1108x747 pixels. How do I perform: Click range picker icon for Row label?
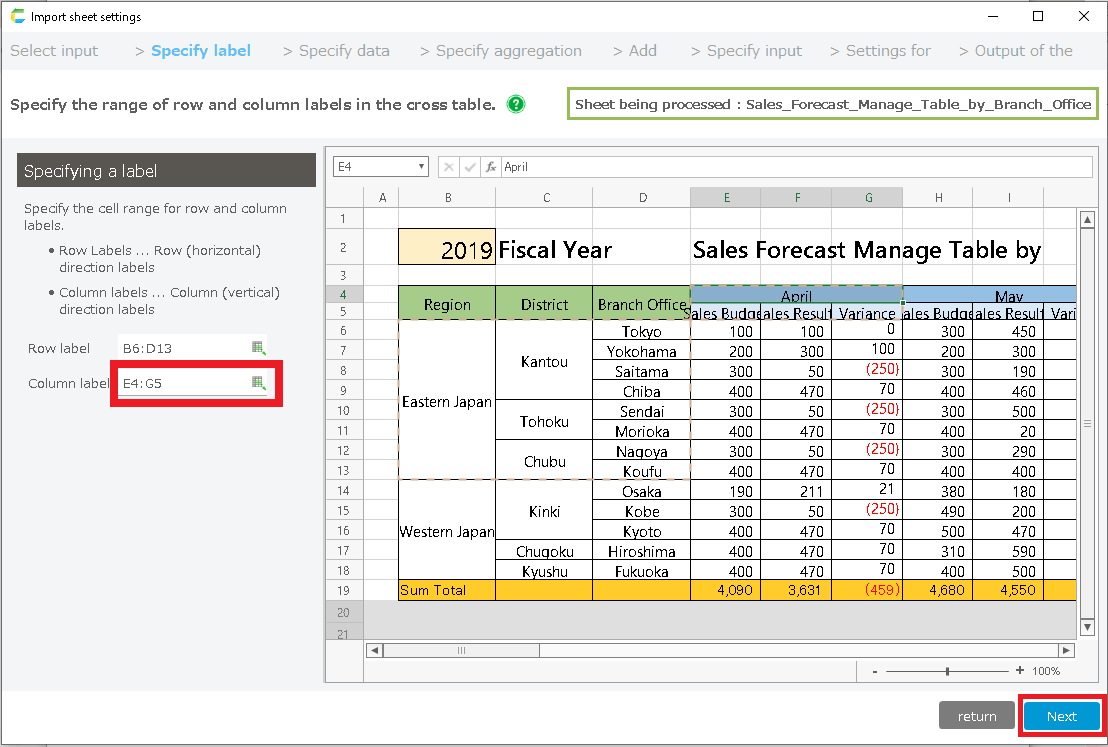(x=258, y=348)
